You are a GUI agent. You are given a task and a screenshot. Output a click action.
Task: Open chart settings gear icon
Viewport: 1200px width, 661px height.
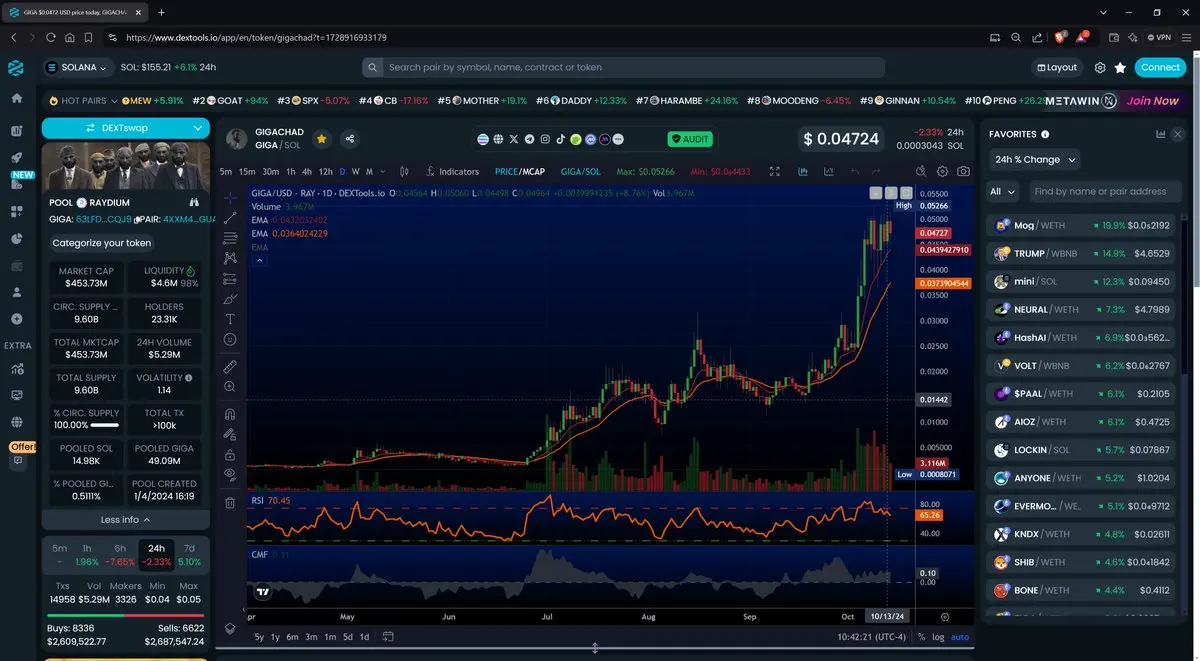(940, 171)
